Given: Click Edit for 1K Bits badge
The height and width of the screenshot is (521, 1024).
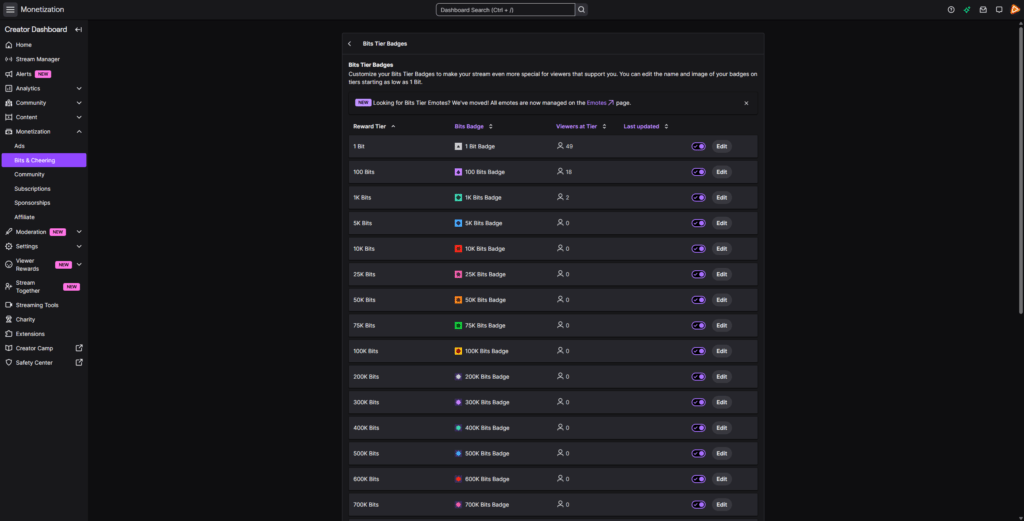Looking at the screenshot, I should click(721, 197).
